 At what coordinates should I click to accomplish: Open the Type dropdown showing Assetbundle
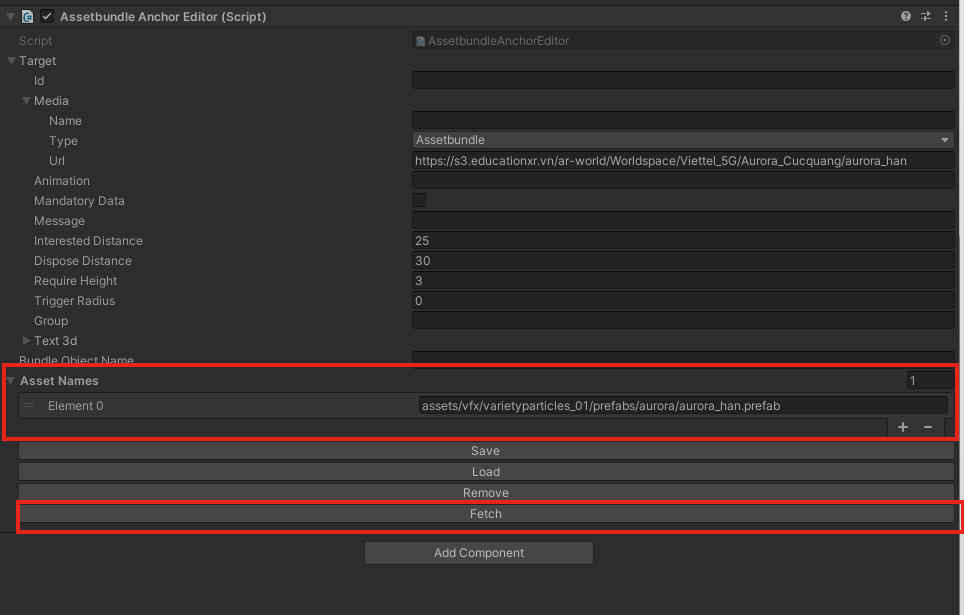[x=683, y=140]
